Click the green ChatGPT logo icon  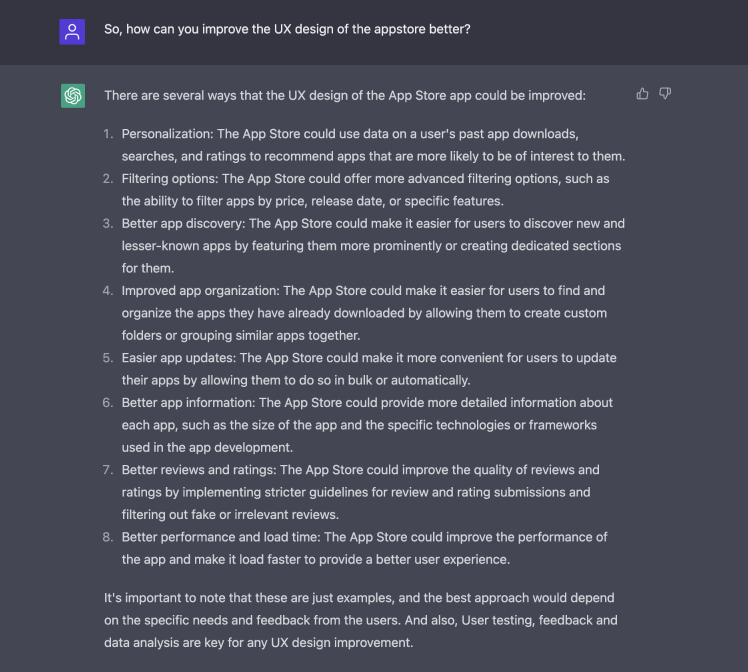click(x=73, y=96)
